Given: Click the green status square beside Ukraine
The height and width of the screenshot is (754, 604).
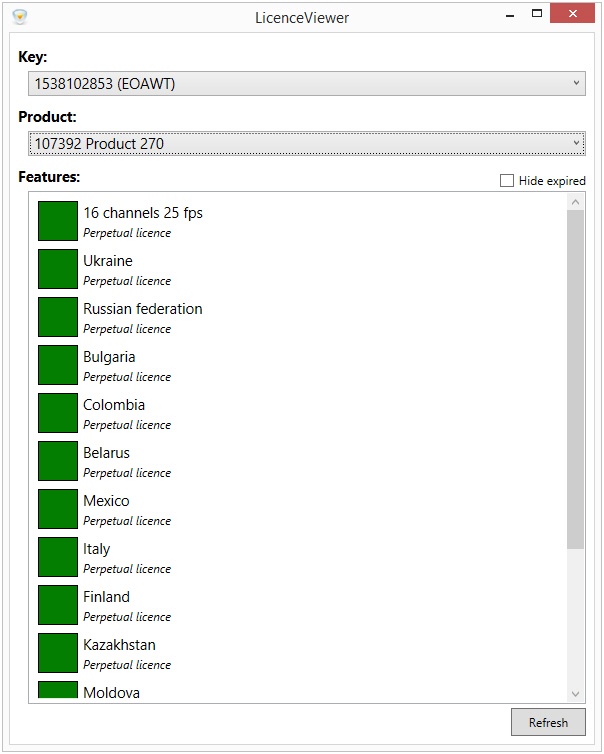Looking at the screenshot, I should (58, 269).
